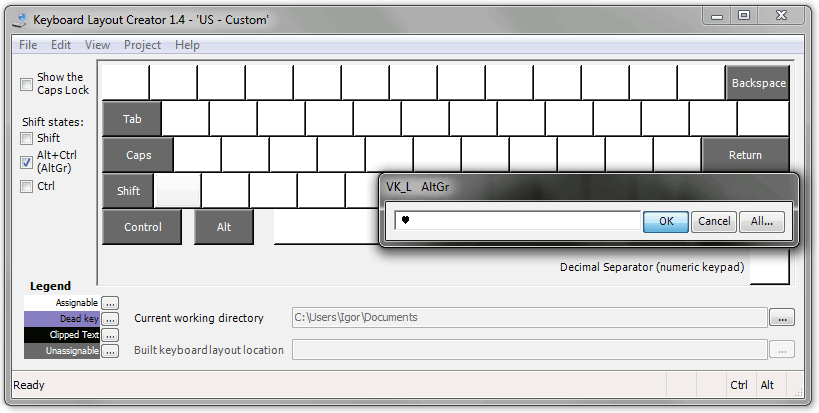819x413 pixels.
Task: Click the All... button in the dialog
Action: coord(762,221)
